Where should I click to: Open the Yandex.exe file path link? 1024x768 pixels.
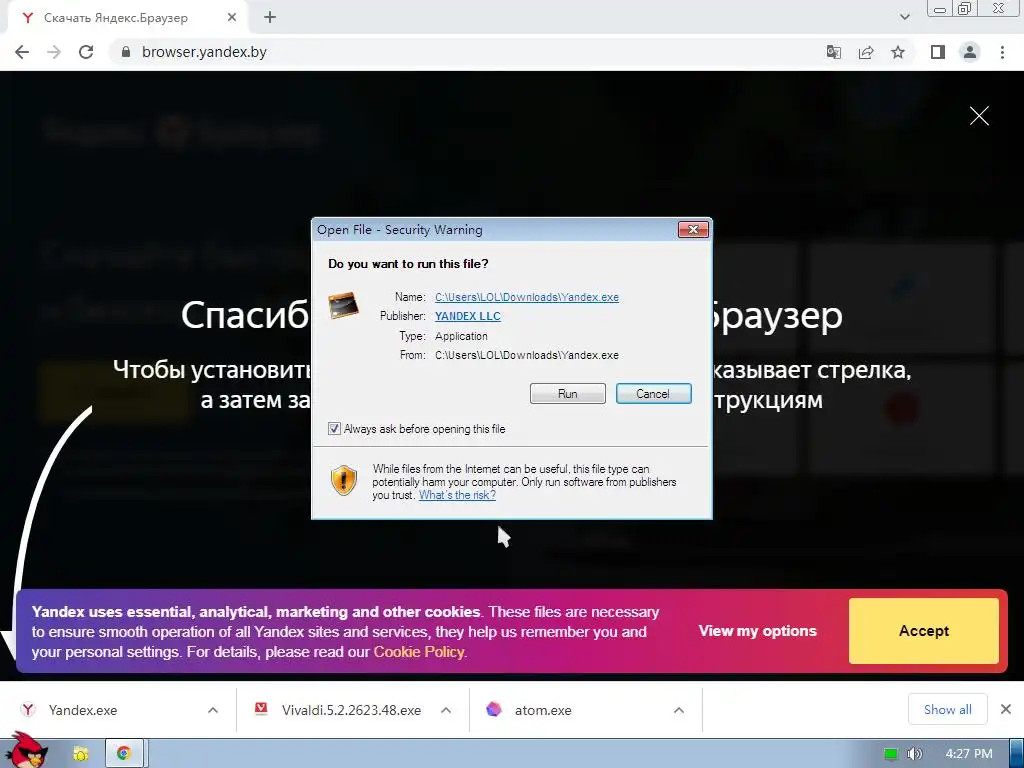[527, 297]
